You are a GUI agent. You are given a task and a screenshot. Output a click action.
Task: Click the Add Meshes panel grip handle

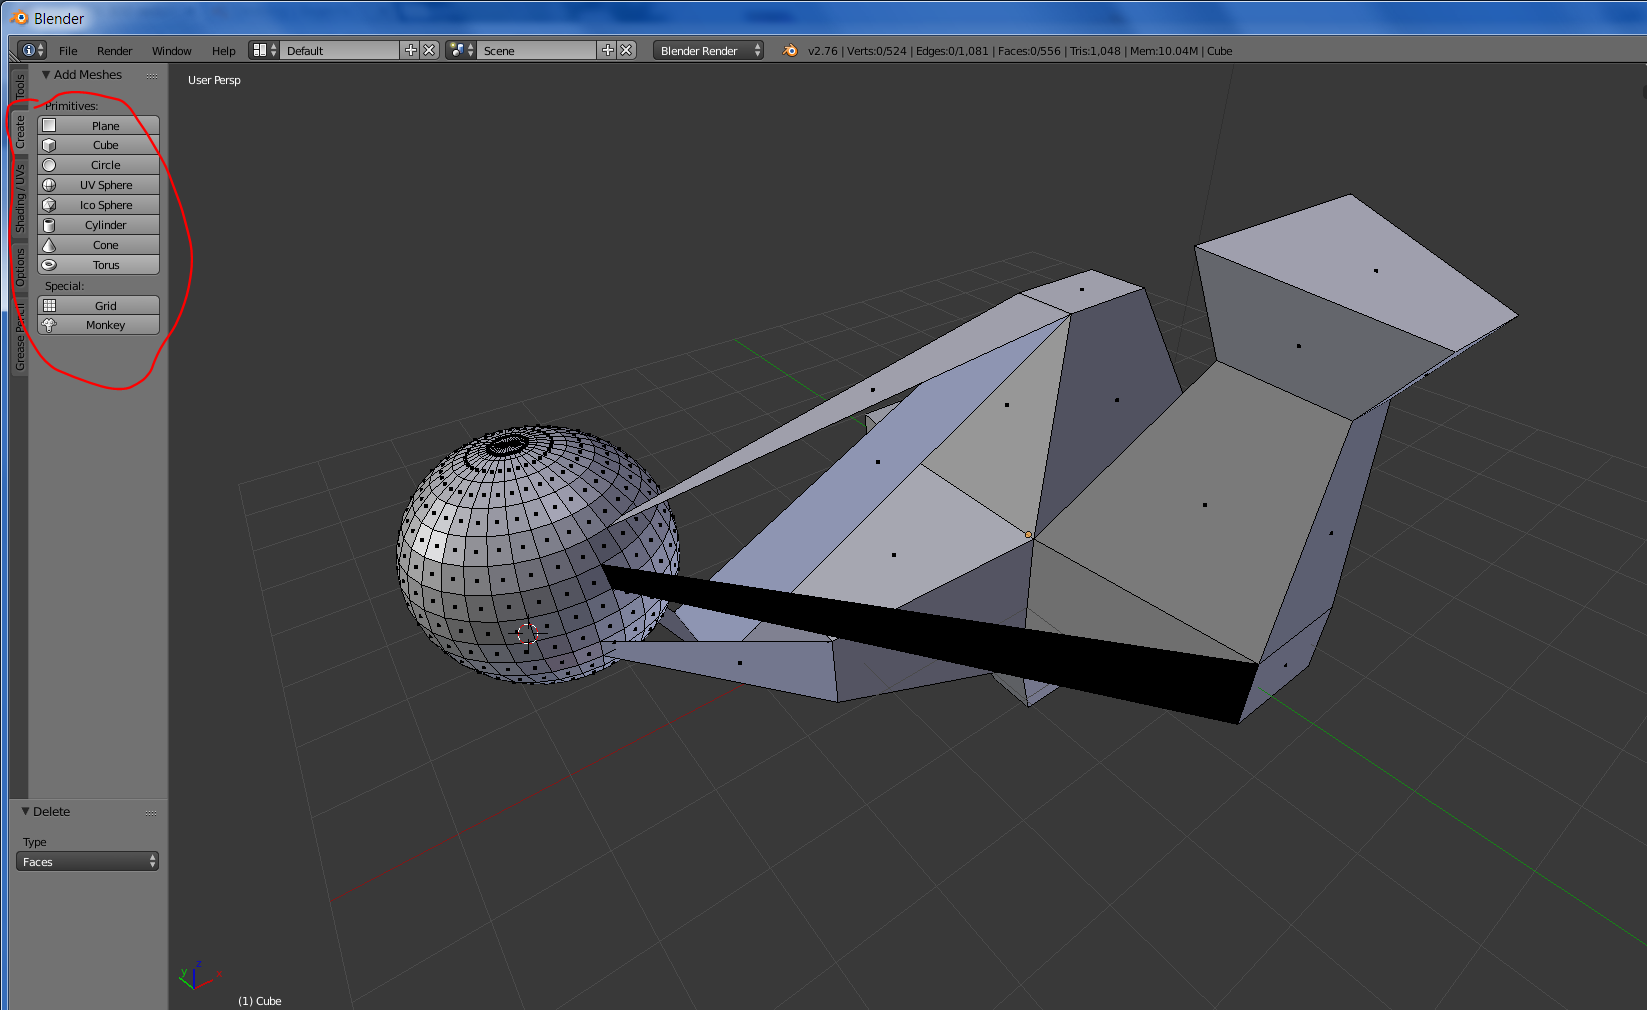pyautogui.click(x=152, y=76)
